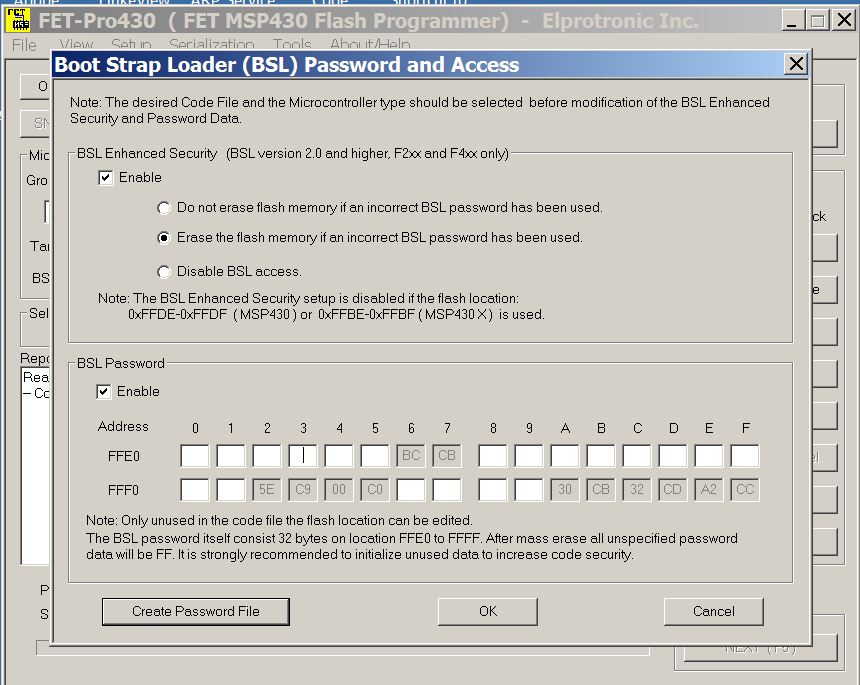The image size is (860, 685).
Task: Click FFE0 row byte field column 0
Action: point(195,456)
